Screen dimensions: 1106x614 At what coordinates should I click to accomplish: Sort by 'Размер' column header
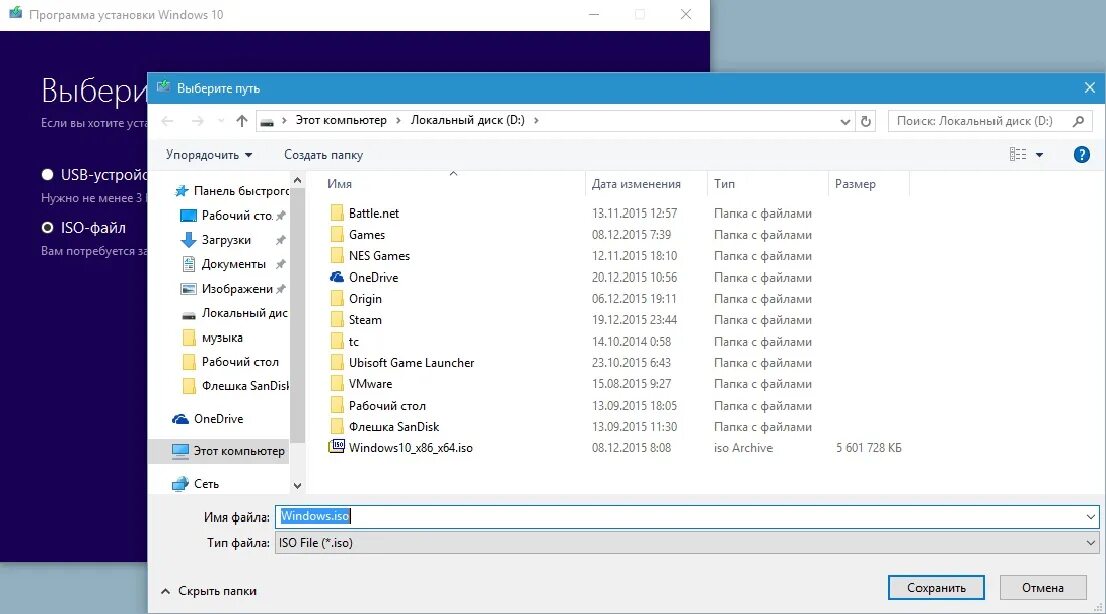[855, 183]
